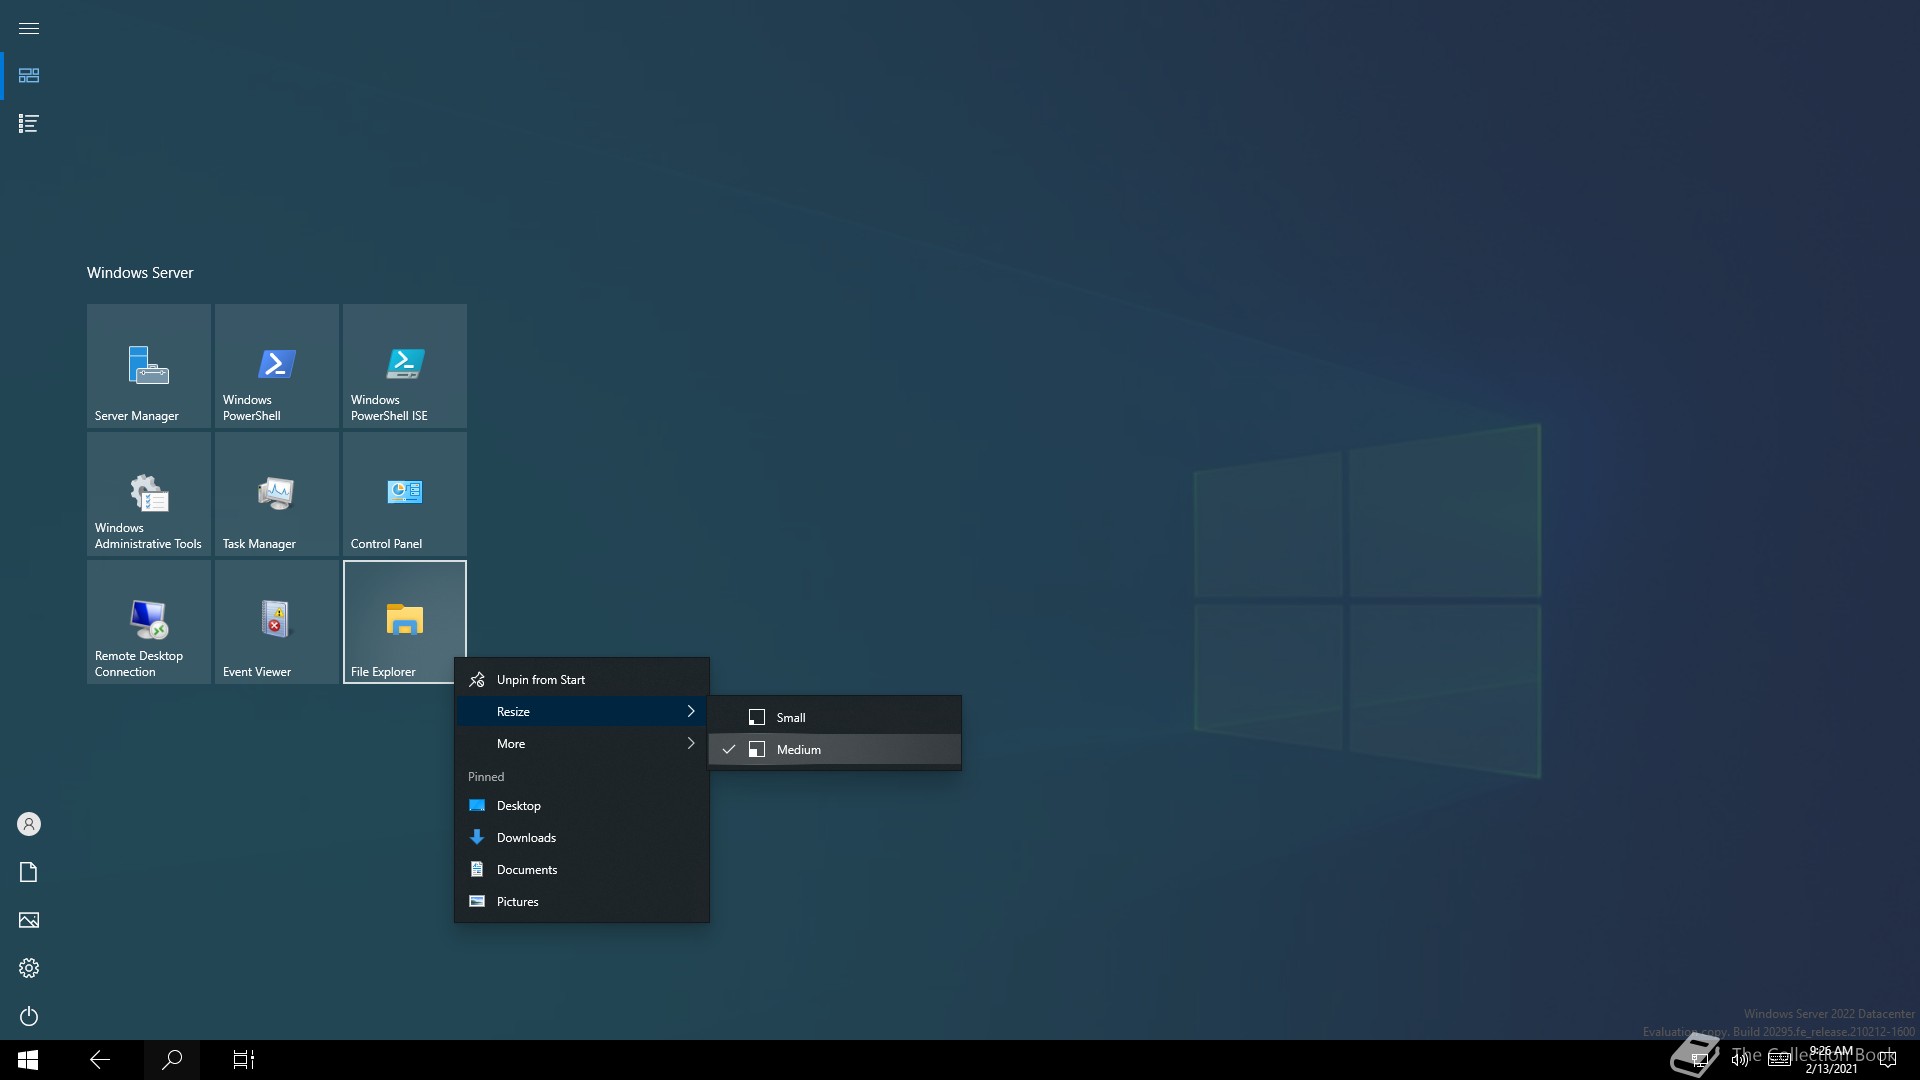Open the Event Viewer tile
Viewport: 1920px width, 1080px height.
(x=277, y=622)
